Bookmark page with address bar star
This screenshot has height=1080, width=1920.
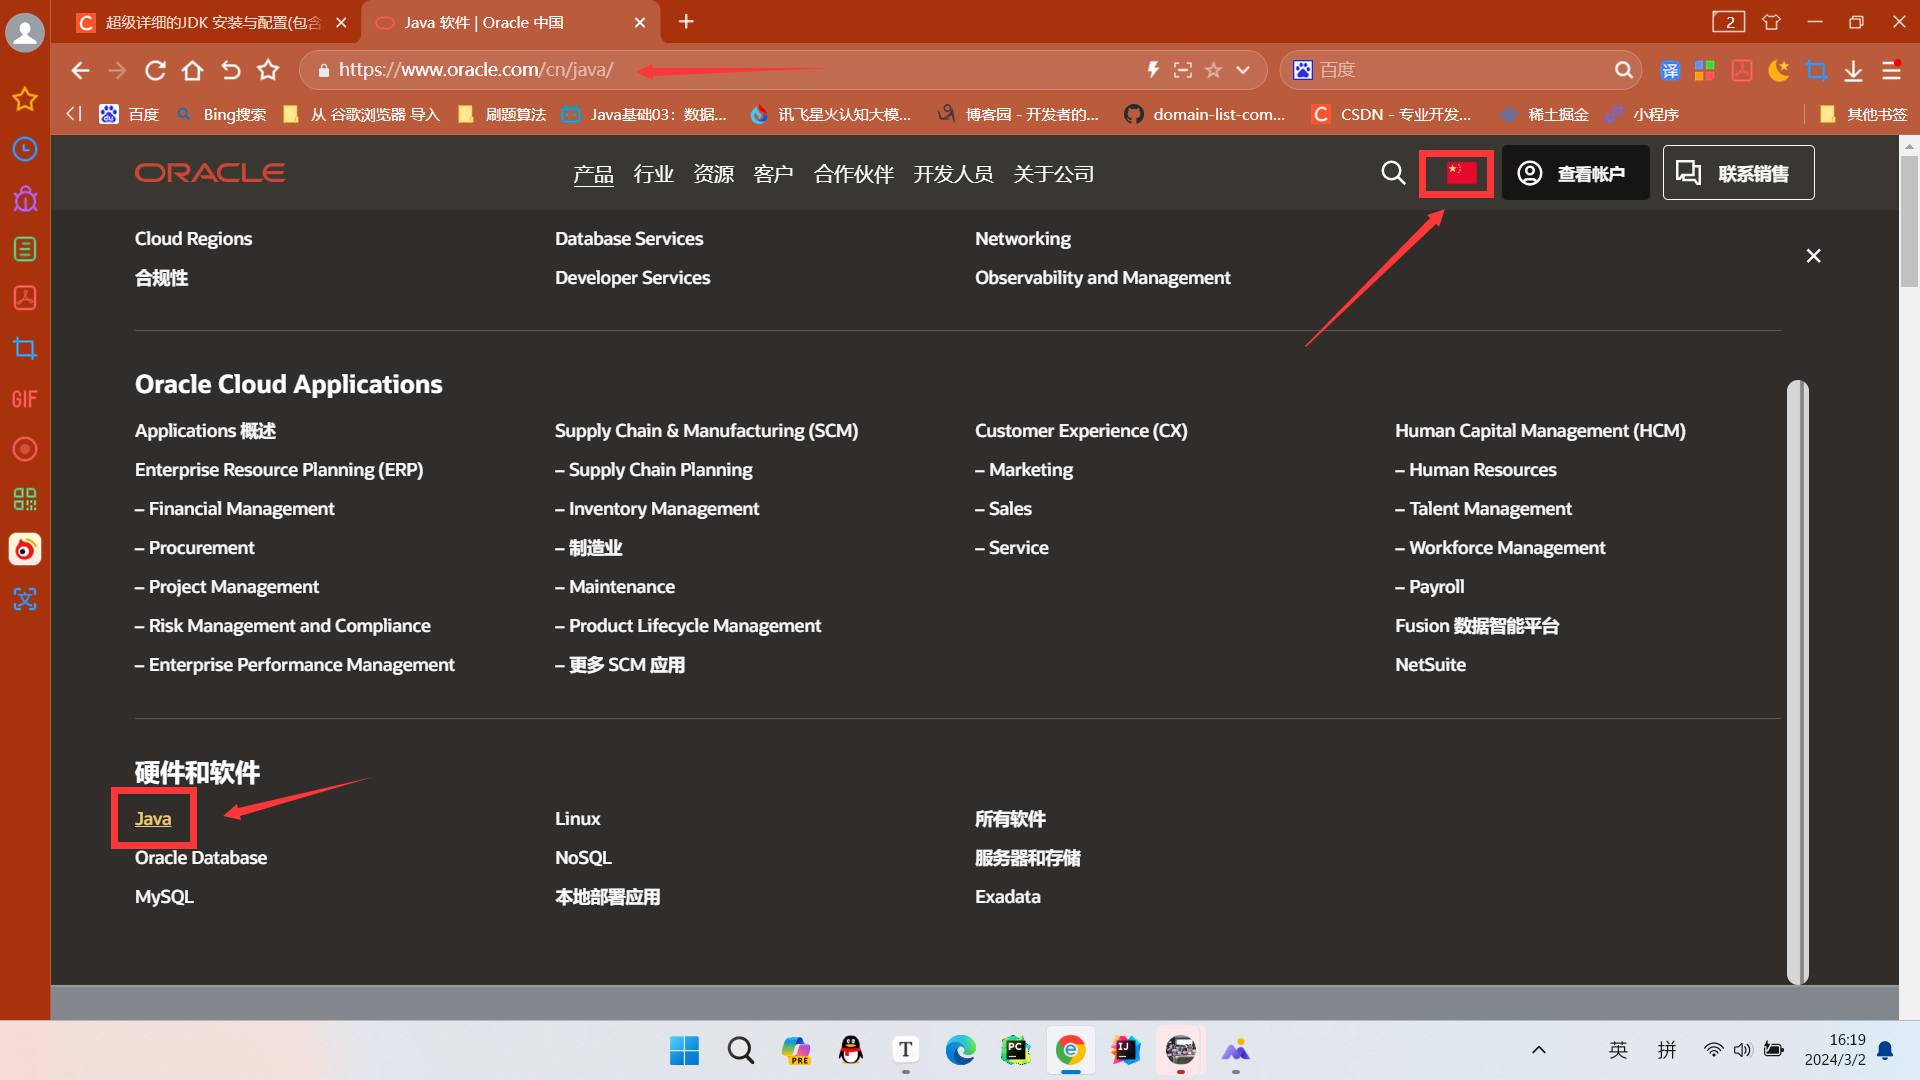coord(1213,70)
